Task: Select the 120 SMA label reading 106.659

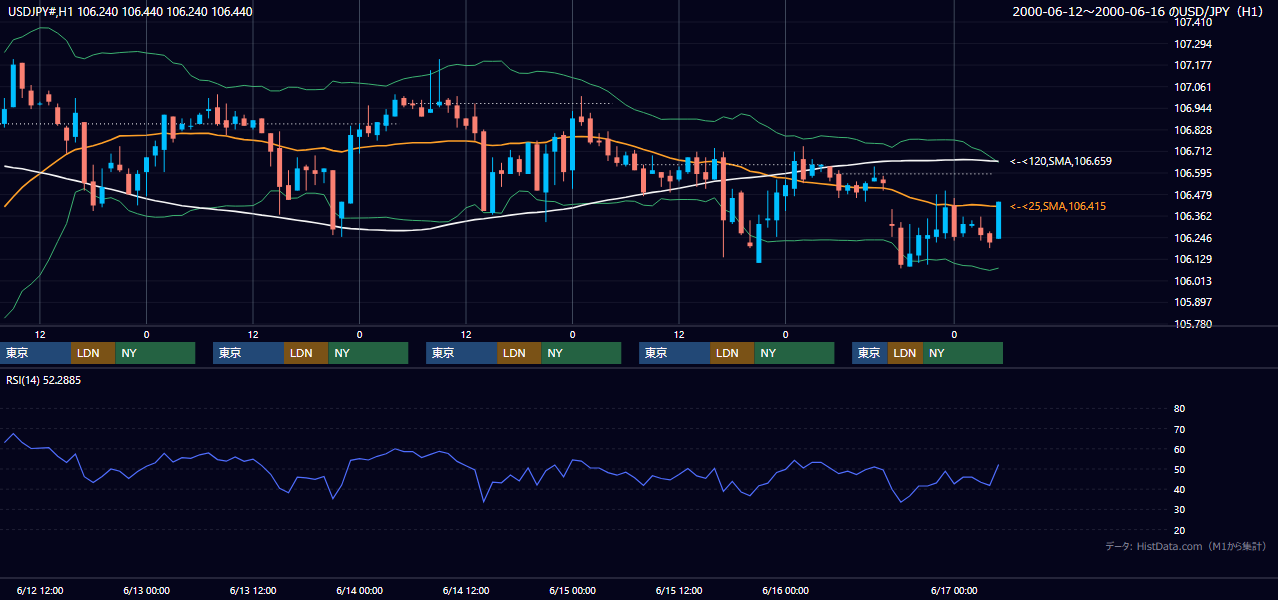Action: click(x=1061, y=161)
